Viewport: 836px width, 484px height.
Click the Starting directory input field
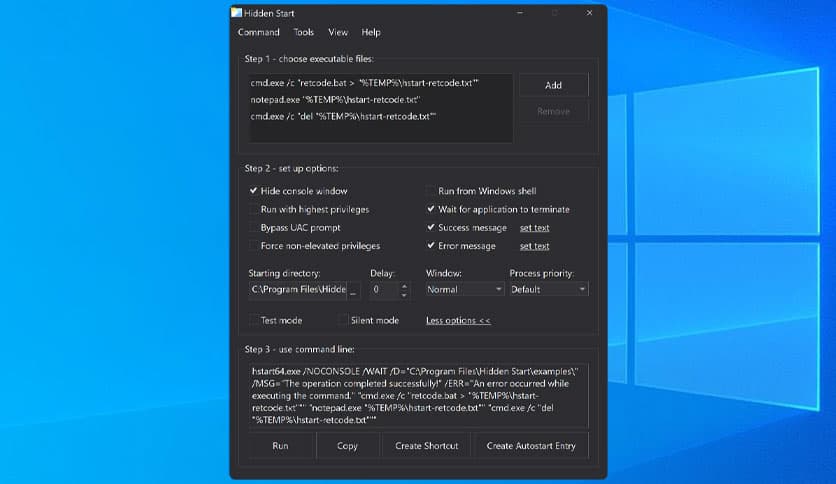pyautogui.click(x=297, y=289)
